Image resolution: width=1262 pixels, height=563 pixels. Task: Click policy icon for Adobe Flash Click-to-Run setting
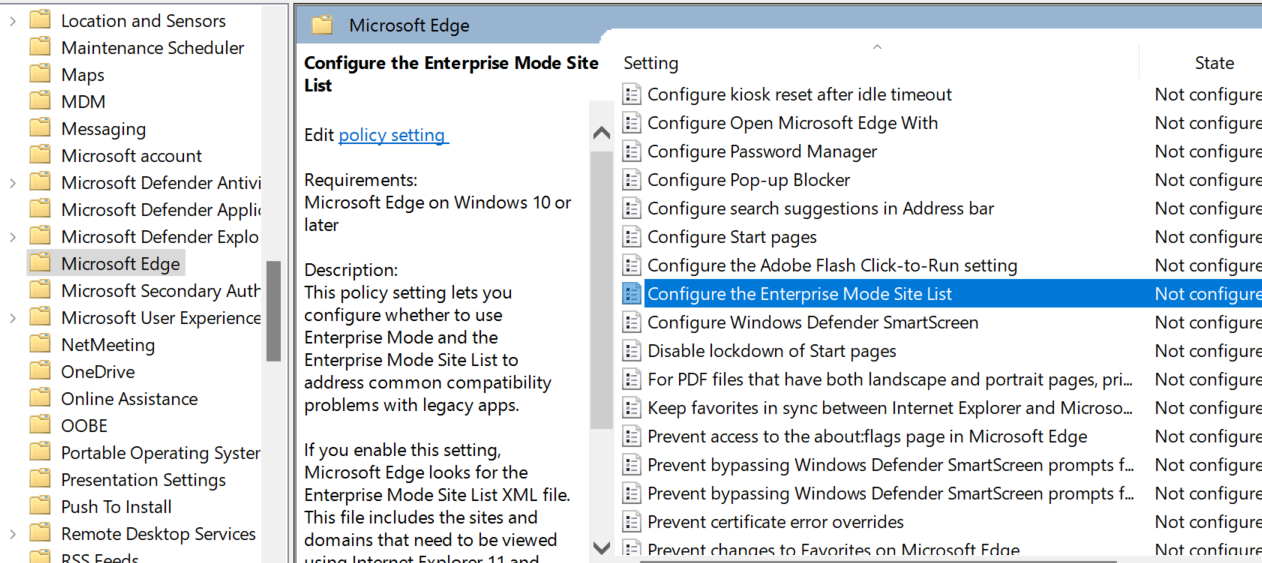point(631,266)
